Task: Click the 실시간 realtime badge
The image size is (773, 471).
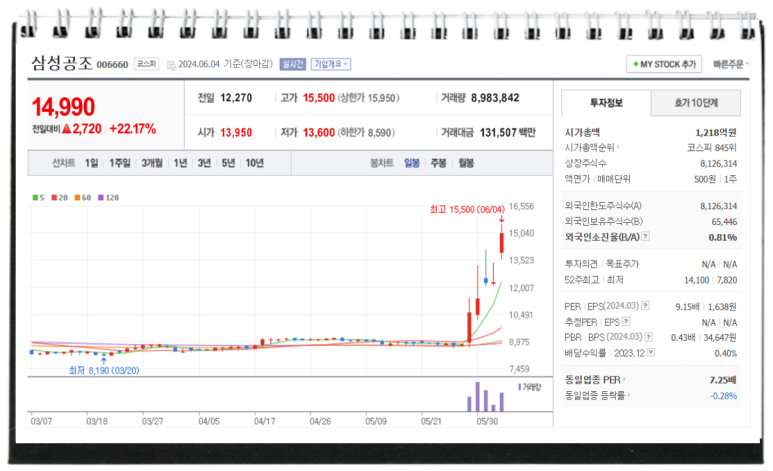Action: 292,63
